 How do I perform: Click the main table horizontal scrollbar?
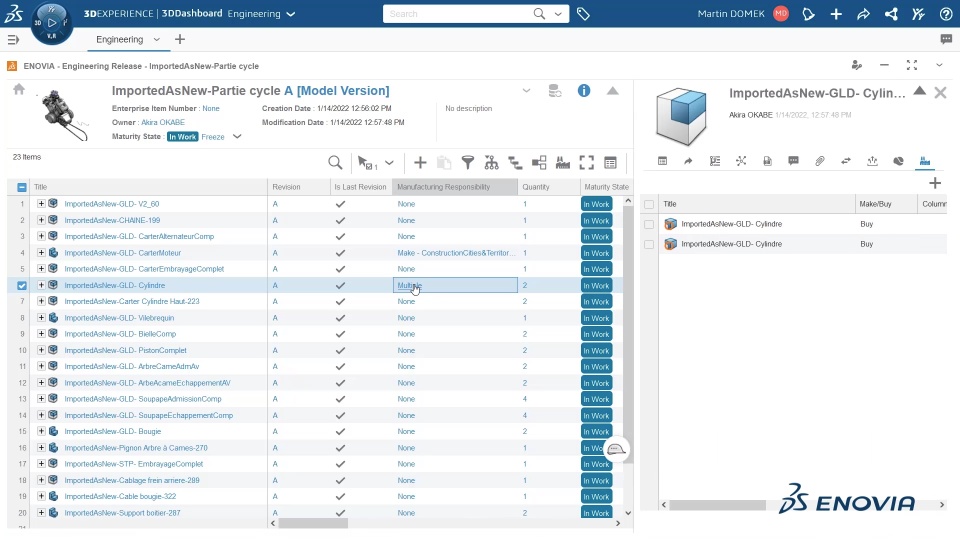pos(313,523)
